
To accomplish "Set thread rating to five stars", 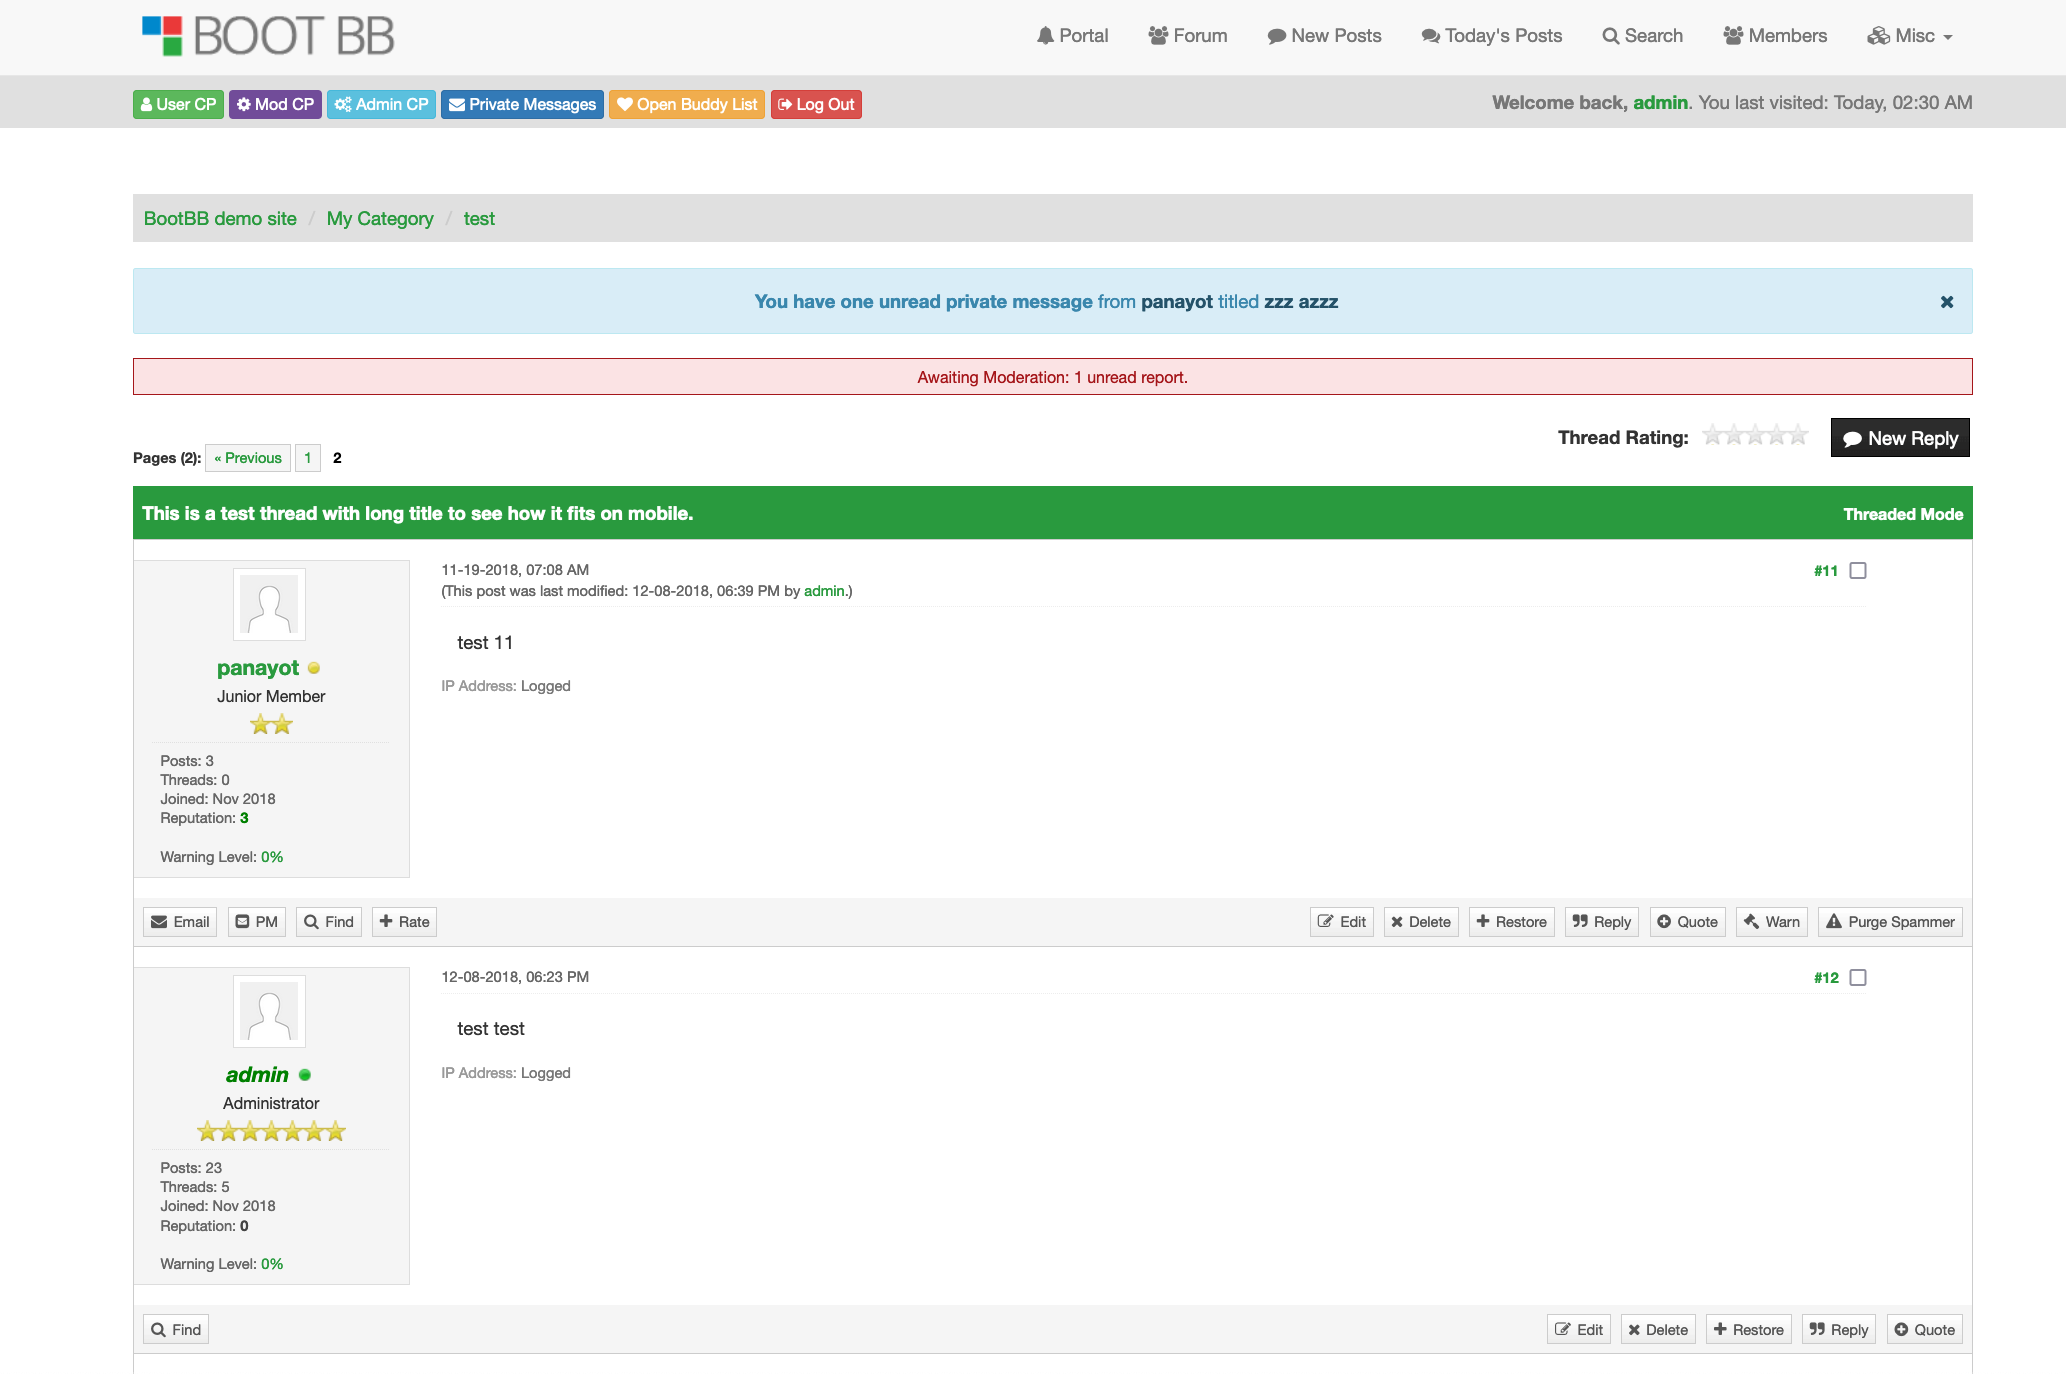I will tap(1798, 435).
